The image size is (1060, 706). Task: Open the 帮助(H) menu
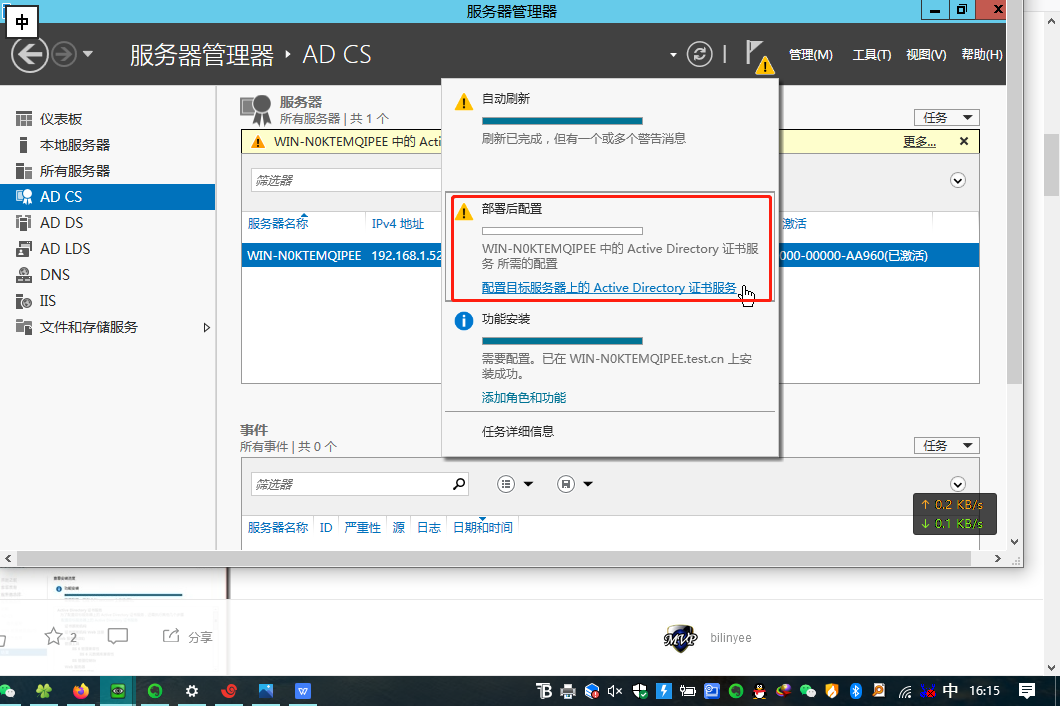coord(982,55)
